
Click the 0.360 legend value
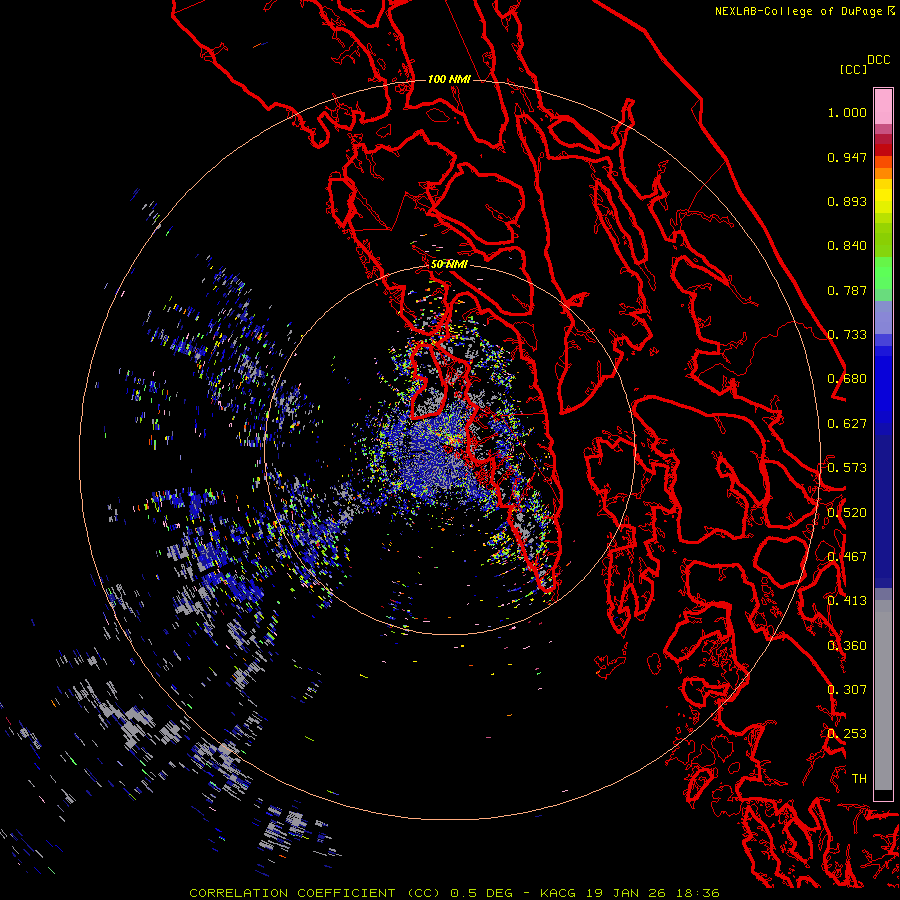pos(847,646)
